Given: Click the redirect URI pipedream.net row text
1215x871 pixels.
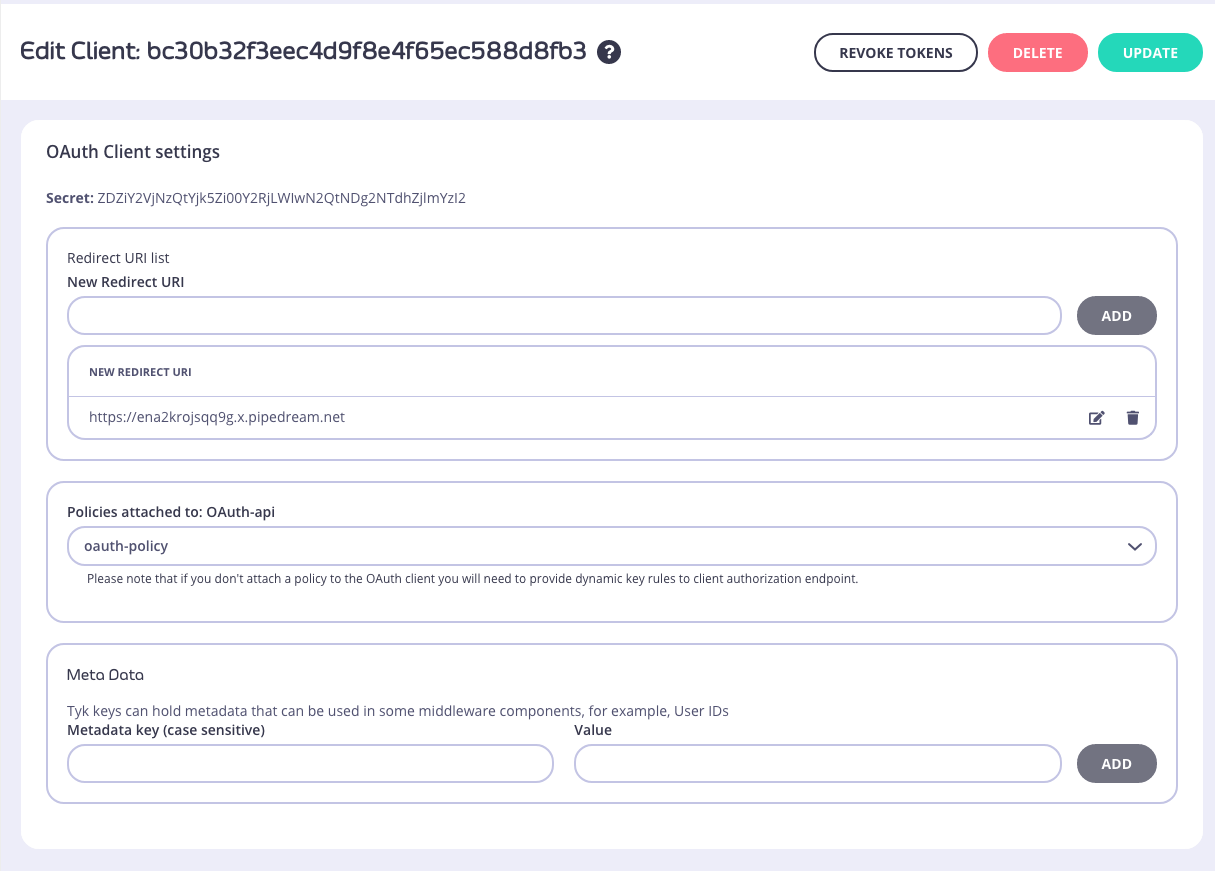Looking at the screenshot, I should 217,417.
